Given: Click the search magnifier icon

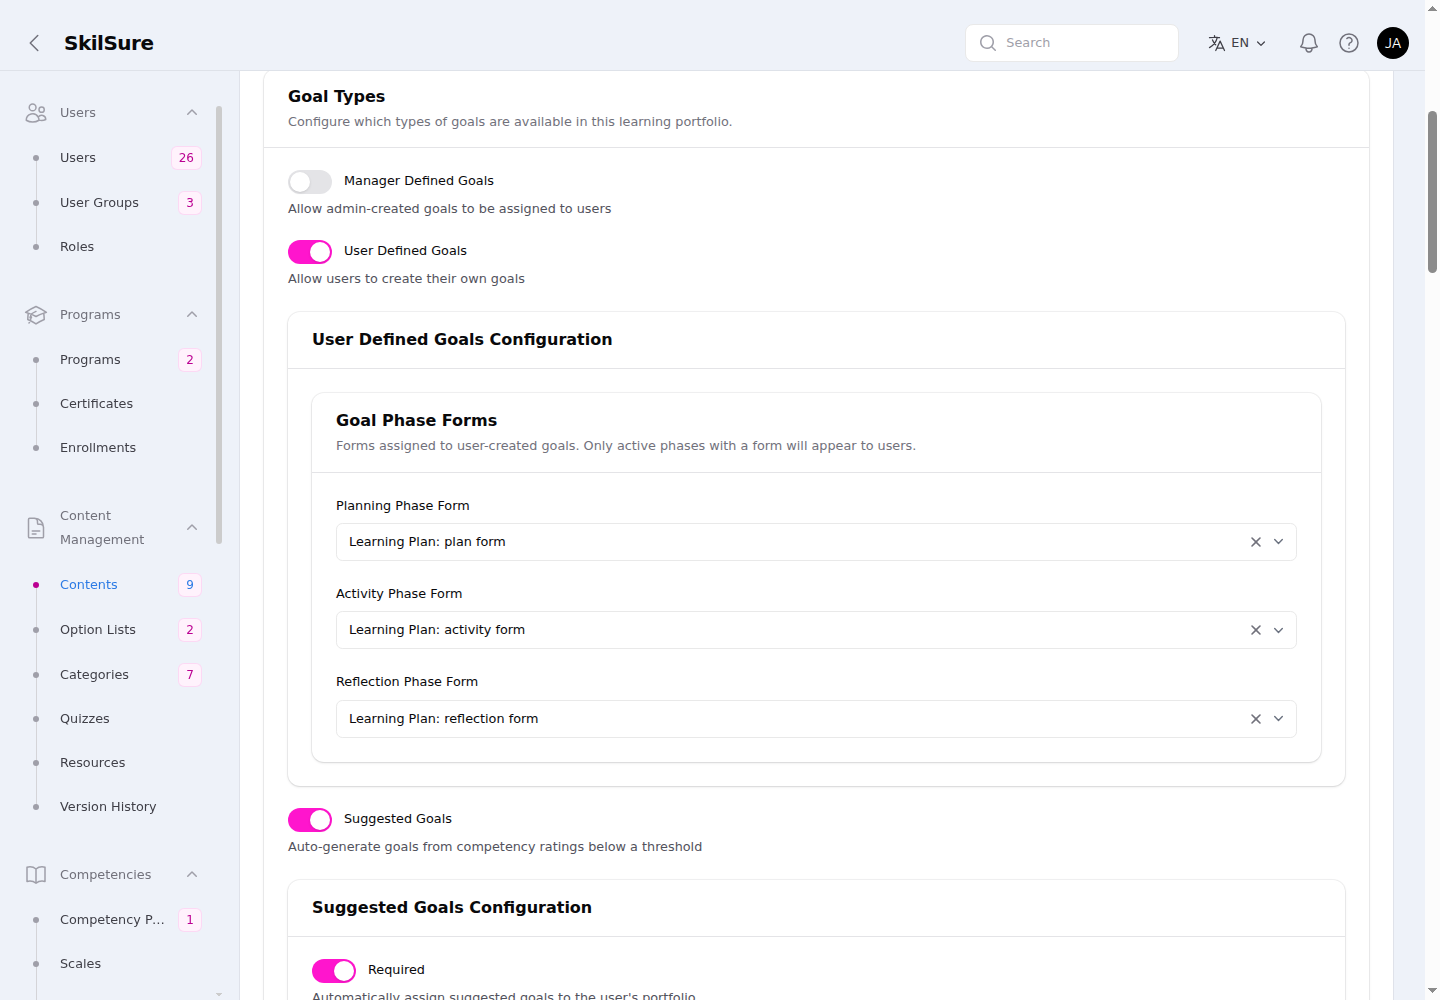Looking at the screenshot, I should point(987,43).
